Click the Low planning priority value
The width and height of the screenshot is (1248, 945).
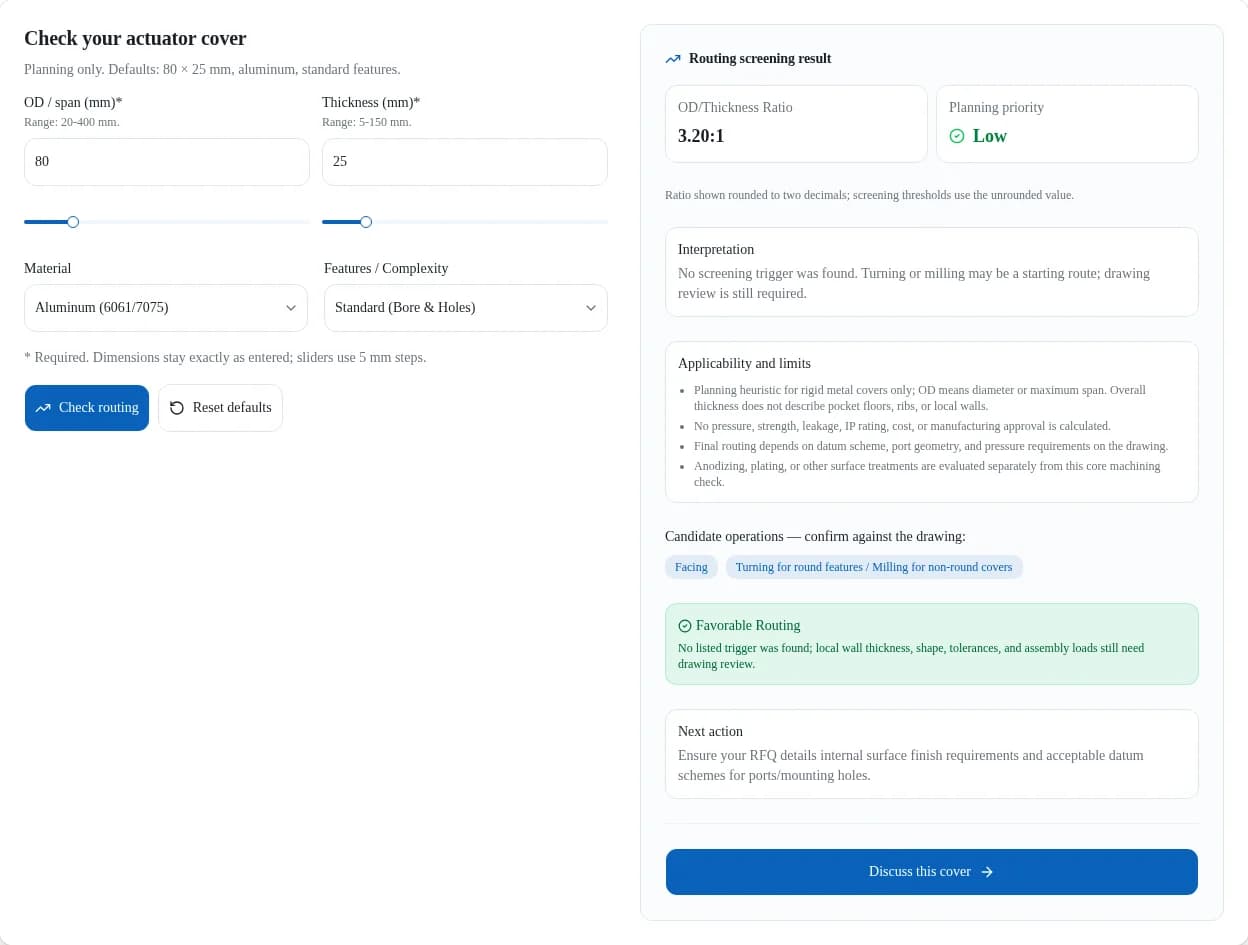point(990,136)
